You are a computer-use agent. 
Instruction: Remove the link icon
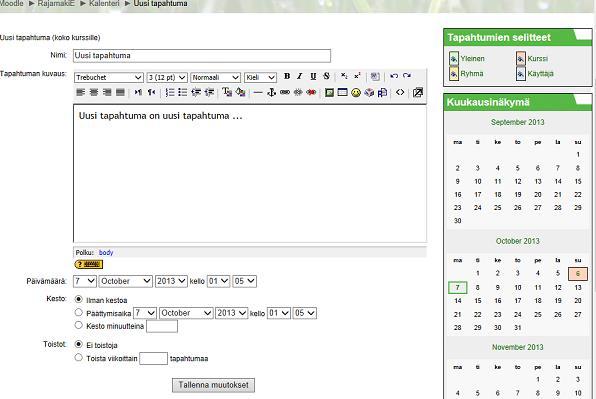298,92
